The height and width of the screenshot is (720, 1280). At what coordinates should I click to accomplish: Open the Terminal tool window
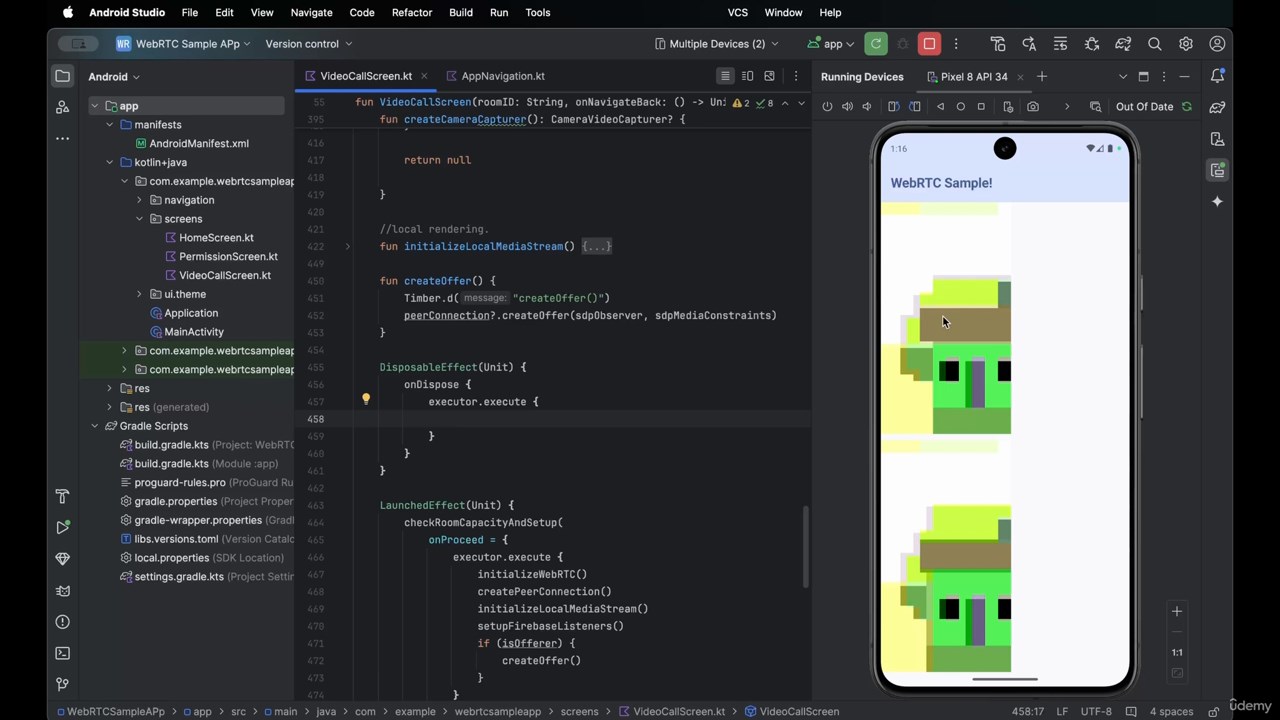coord(62,653)
